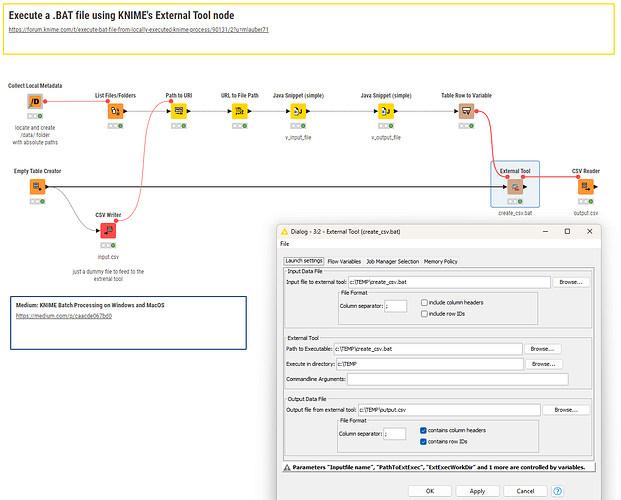Uncheck contains row IDs option
The width and height of the screenshot is (621, 500).
[425, 441]
